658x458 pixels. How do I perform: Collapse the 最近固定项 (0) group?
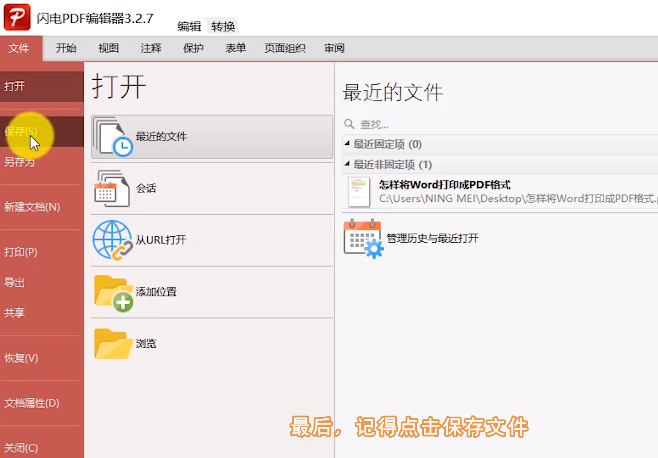pos(347,144)
